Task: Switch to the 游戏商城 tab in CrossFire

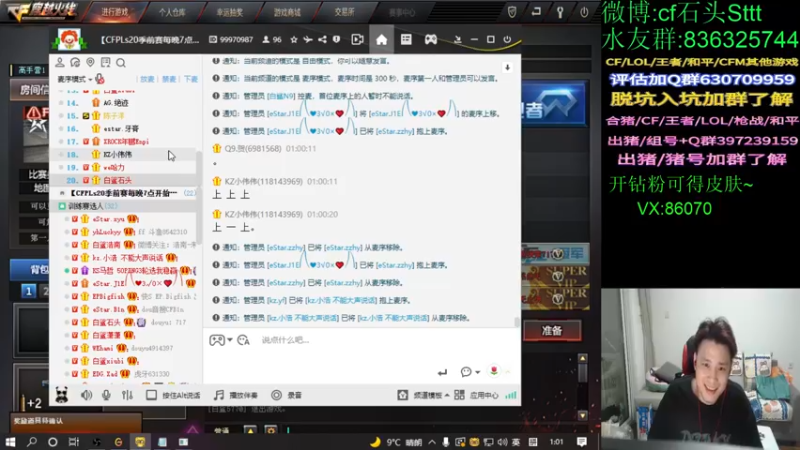Action: [x=287, y=12]
